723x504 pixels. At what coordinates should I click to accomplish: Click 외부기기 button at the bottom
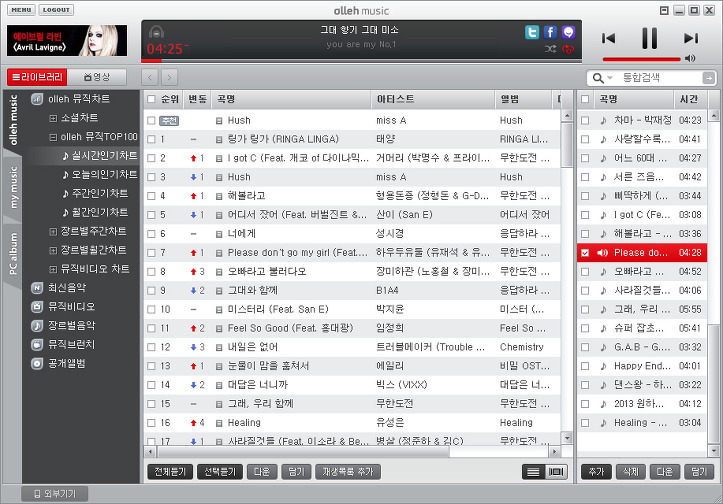point(54,494)
